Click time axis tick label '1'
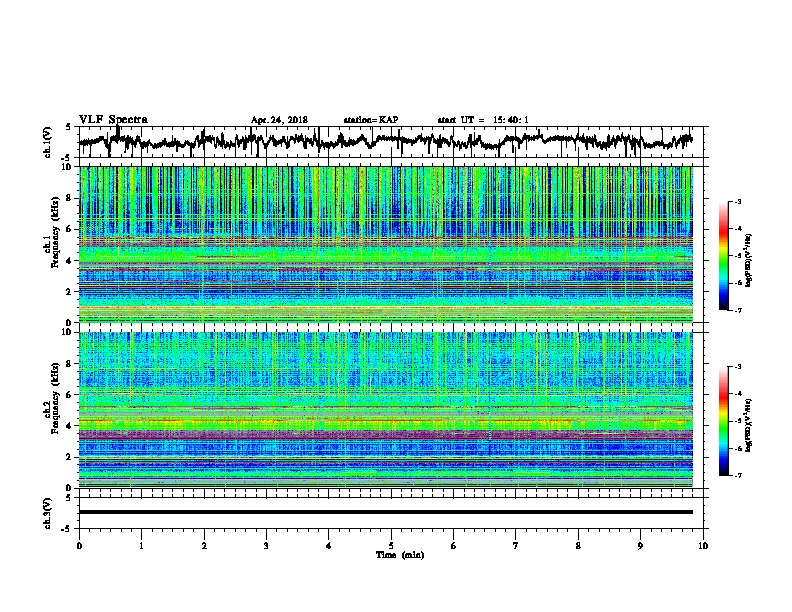The height and width of the screenshot is (612, 792). click(141, 546)
